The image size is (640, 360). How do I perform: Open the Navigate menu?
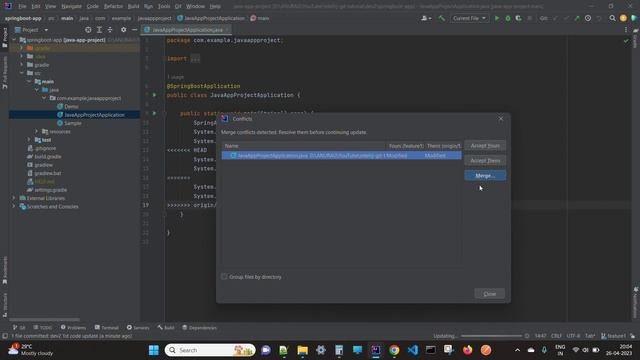(x=71, y=6)
